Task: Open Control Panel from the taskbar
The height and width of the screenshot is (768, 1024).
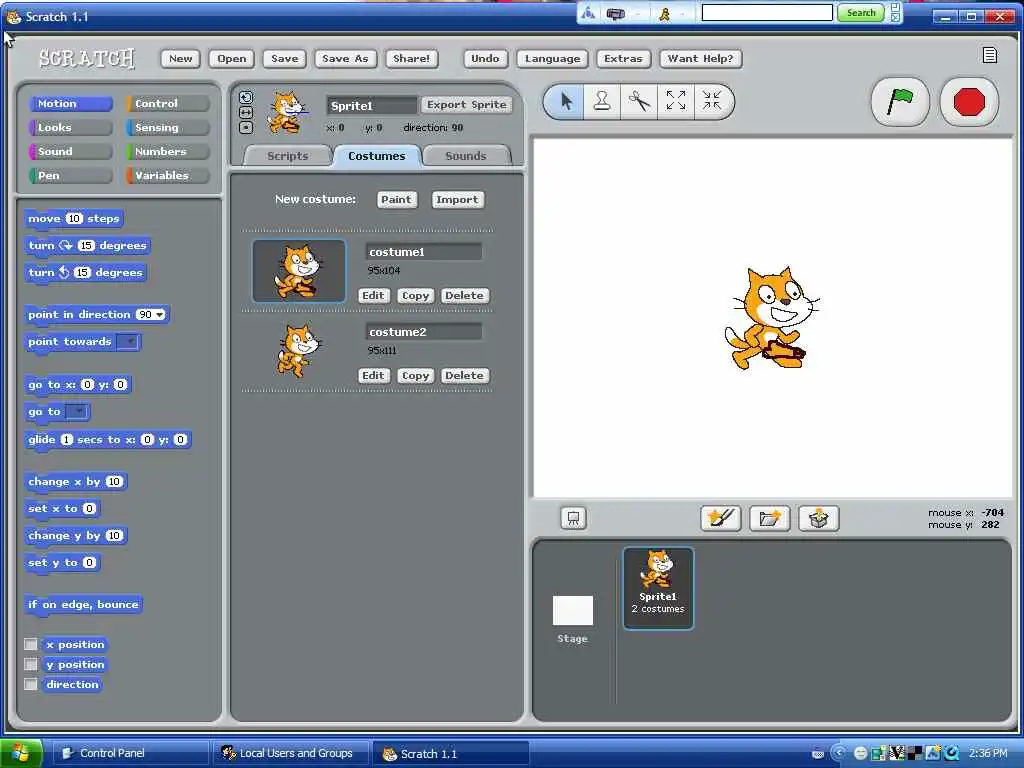Action: pyautogui.click(x=129, y=754)
